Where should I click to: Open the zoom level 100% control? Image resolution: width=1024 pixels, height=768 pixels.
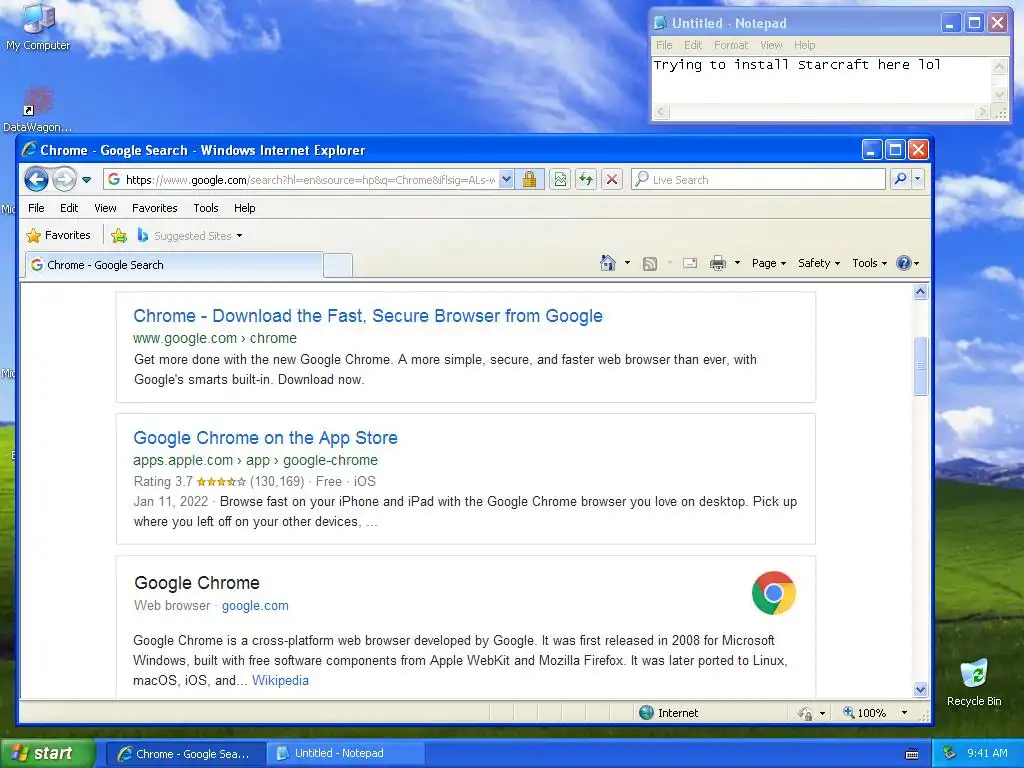tap(865, 712)
